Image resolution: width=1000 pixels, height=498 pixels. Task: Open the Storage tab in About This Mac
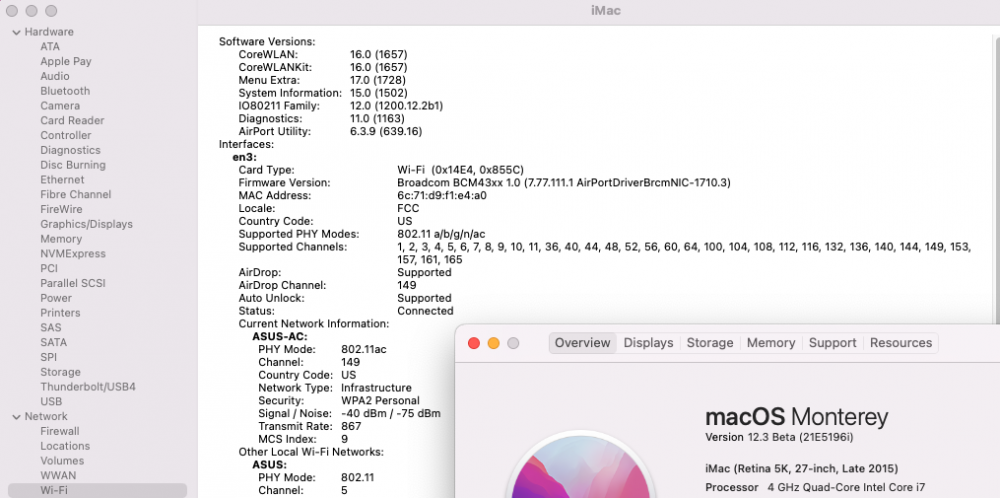(x=710, y=343)
